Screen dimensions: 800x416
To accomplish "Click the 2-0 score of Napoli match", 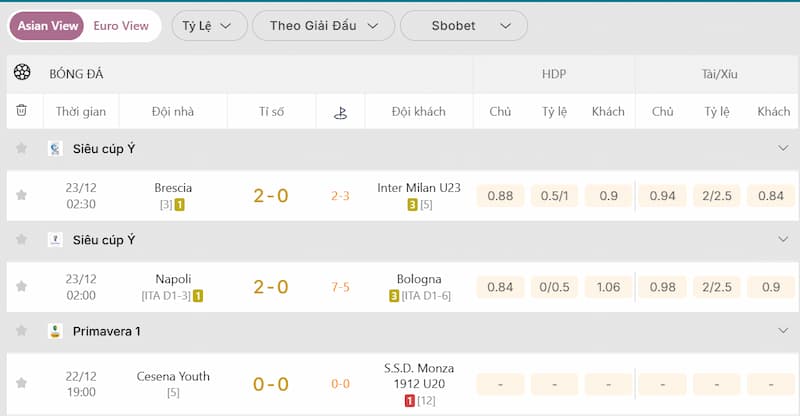I will [270, 288].
